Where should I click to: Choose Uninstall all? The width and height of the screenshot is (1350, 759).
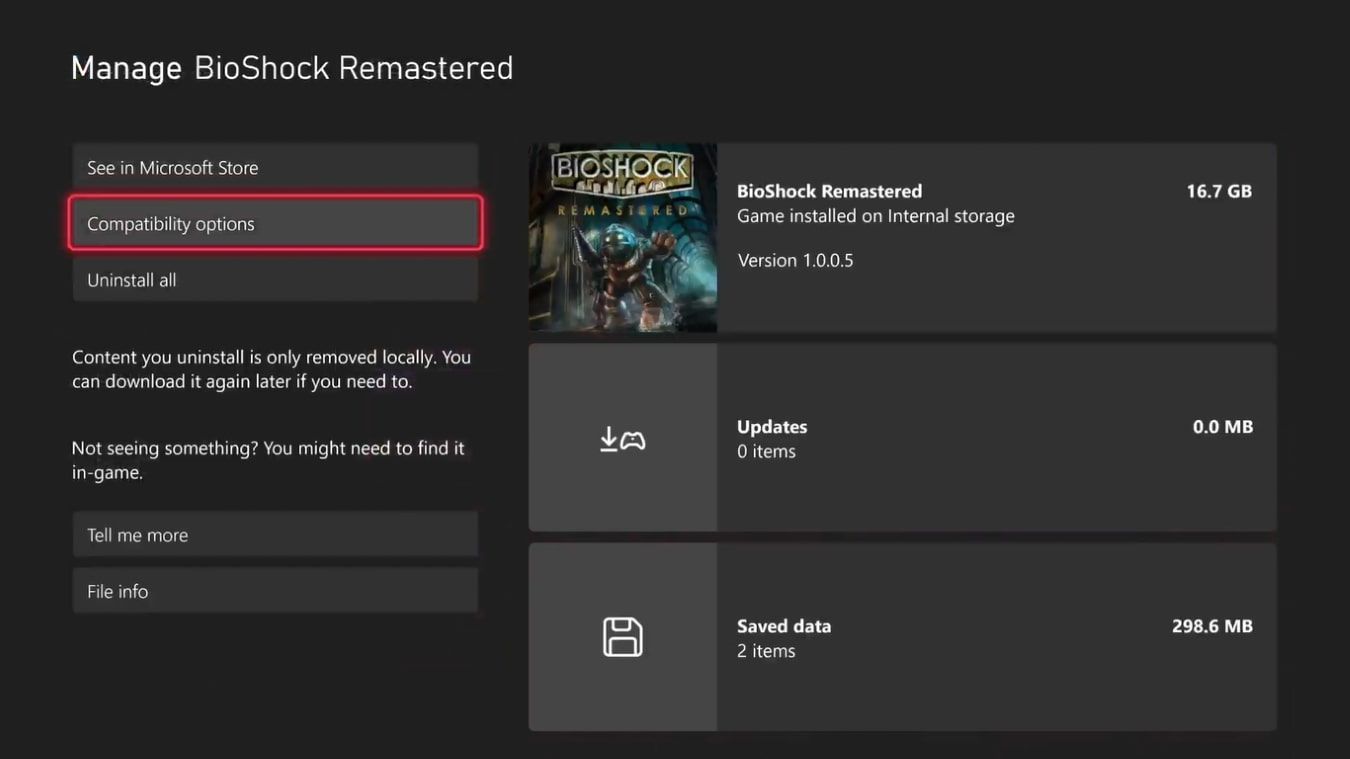(275, 280)
